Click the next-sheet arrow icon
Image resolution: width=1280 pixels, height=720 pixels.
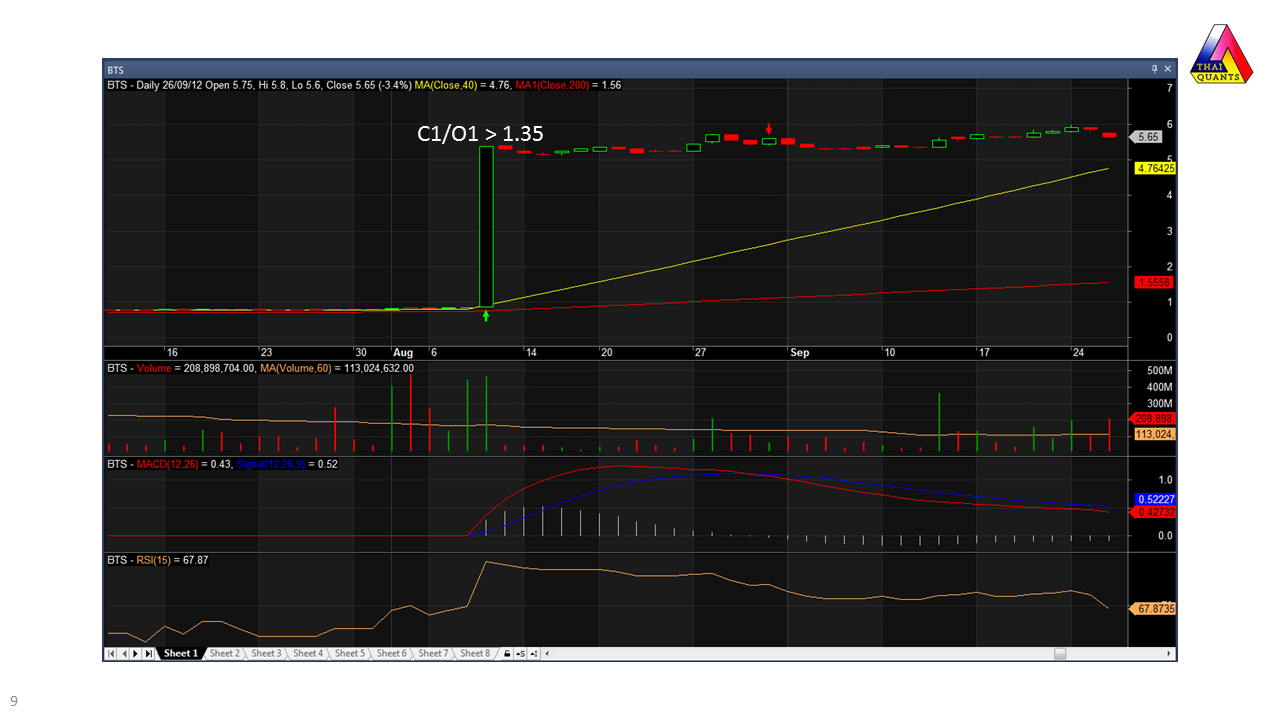tap(135, 653)
